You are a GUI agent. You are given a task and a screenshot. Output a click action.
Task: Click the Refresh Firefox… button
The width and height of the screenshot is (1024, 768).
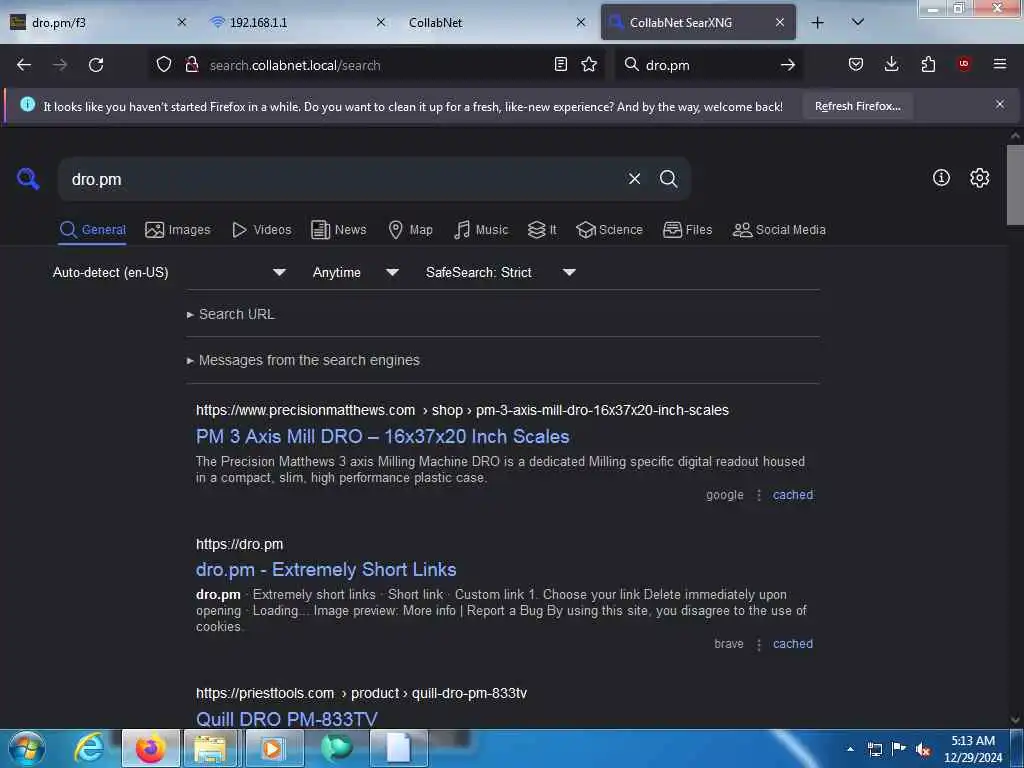click(857, 106)
